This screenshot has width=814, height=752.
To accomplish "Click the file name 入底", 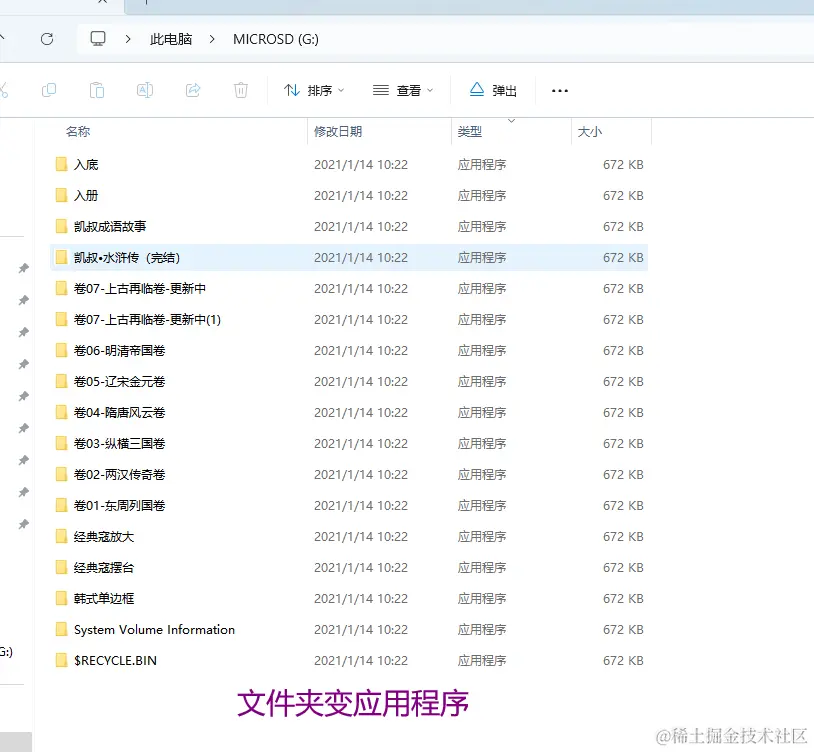I will (x=86, y=165).
